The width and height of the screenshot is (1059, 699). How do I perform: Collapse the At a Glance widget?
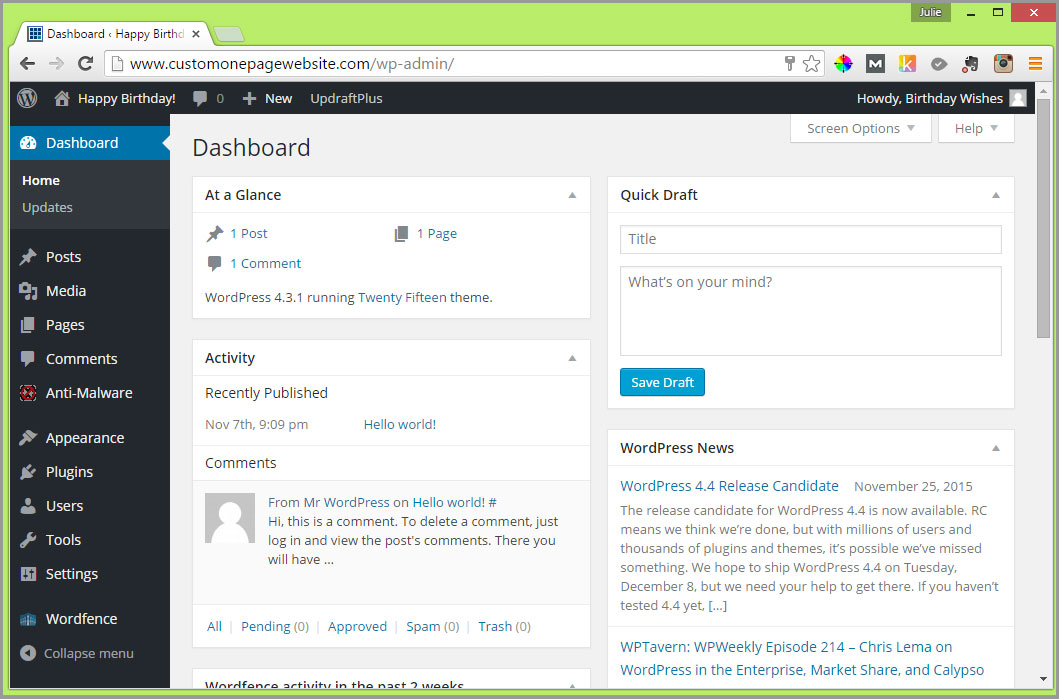tap(572, 195)
